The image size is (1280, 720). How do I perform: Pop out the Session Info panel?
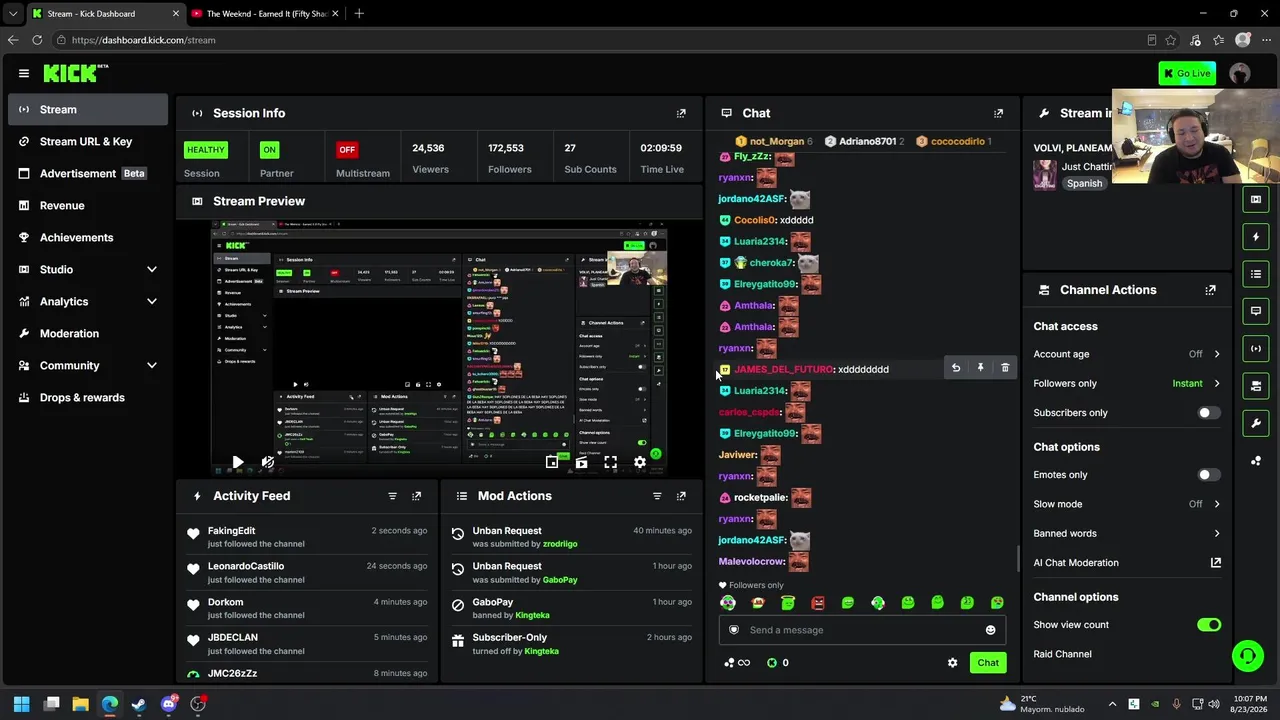click(681, 113)
